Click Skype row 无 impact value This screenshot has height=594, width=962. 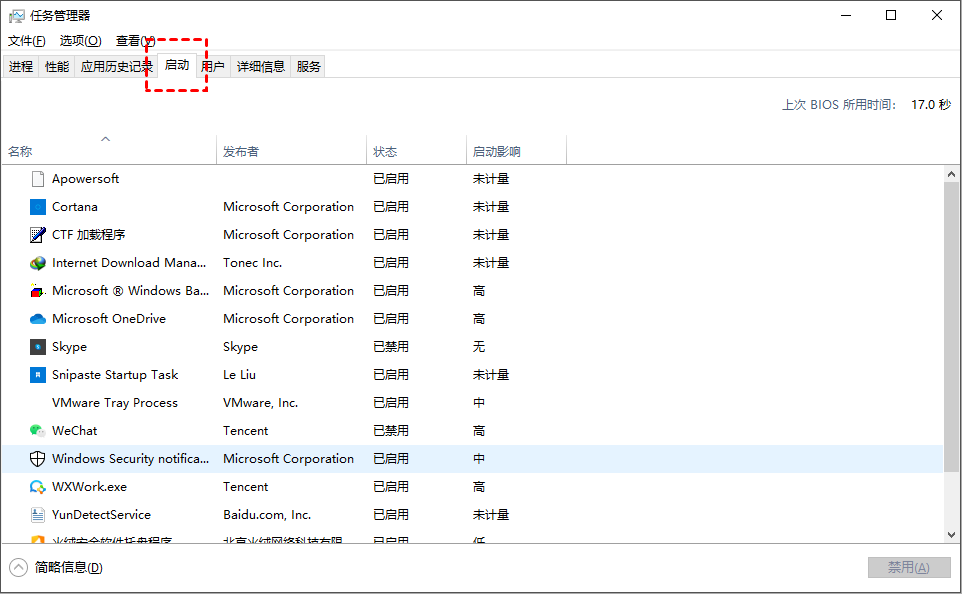tap(479, 347)
